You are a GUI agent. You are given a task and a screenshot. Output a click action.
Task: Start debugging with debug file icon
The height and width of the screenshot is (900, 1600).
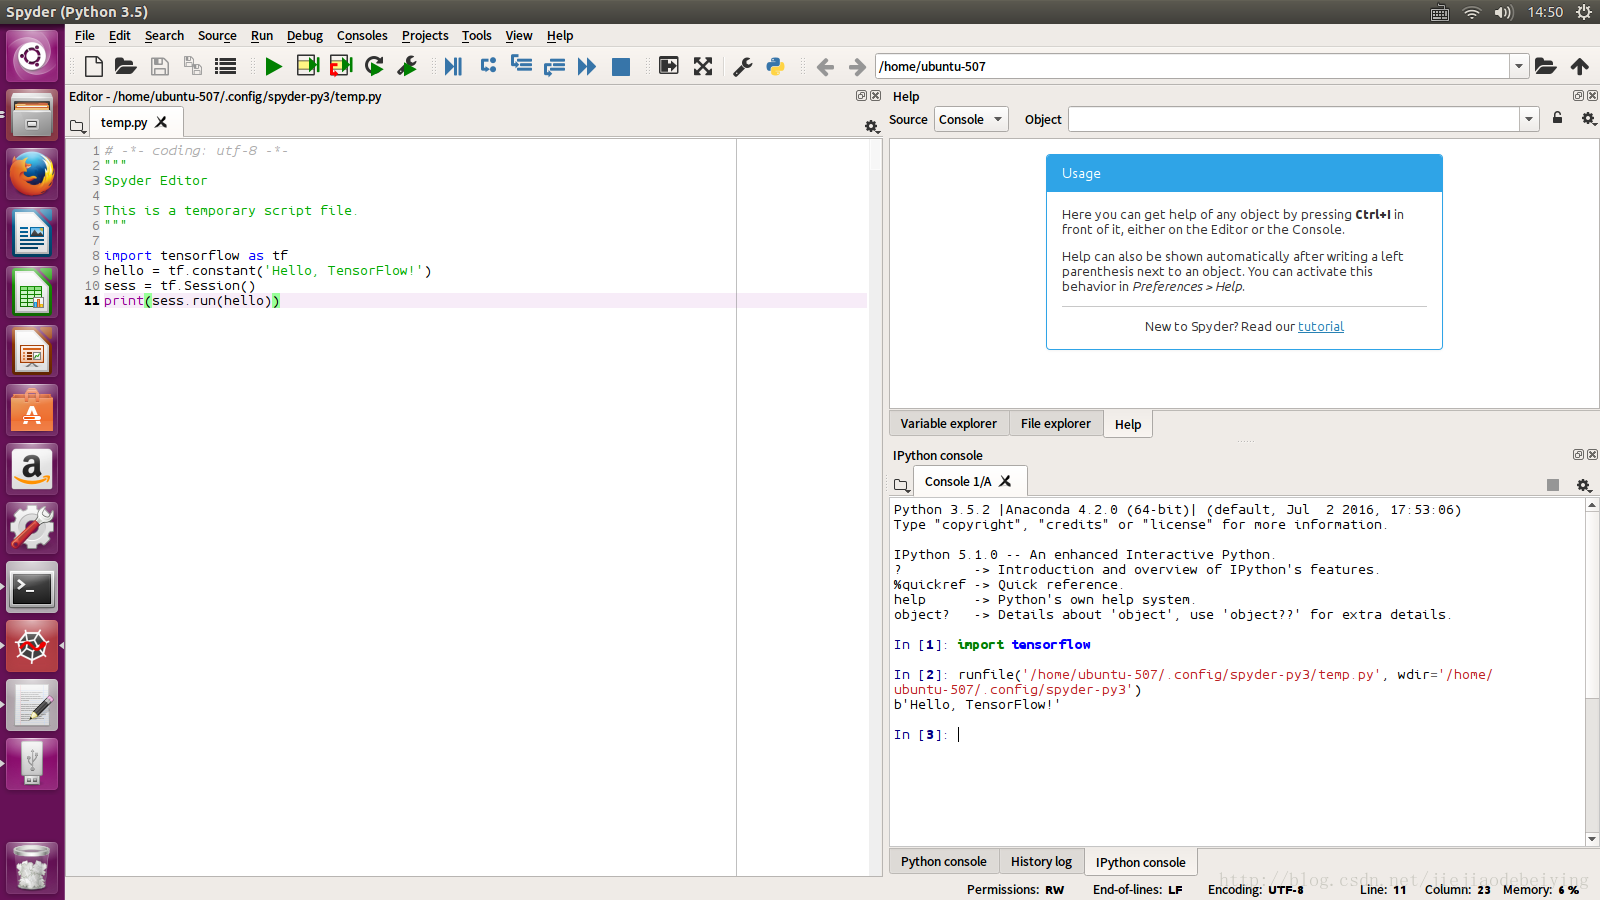tap(453, 66)
